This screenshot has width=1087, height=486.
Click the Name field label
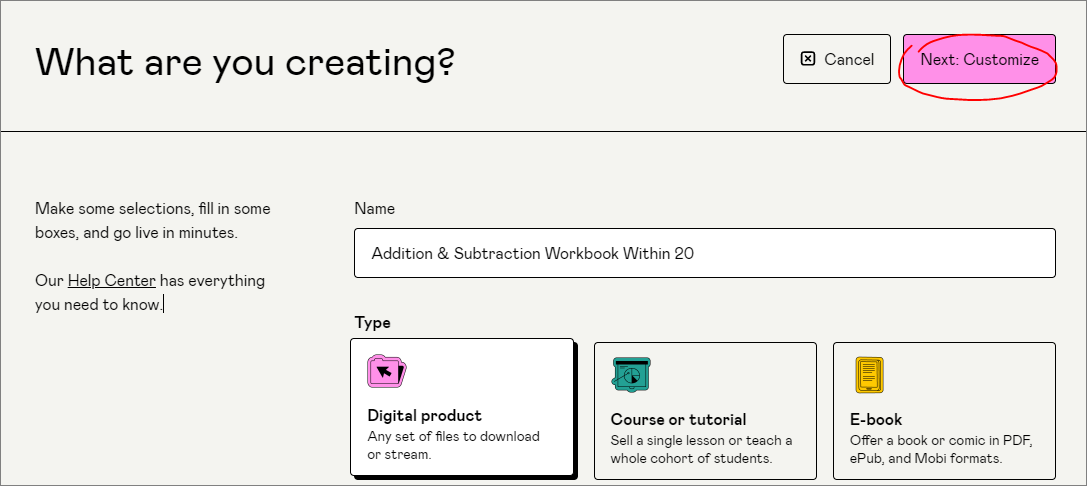click(374, 209)
